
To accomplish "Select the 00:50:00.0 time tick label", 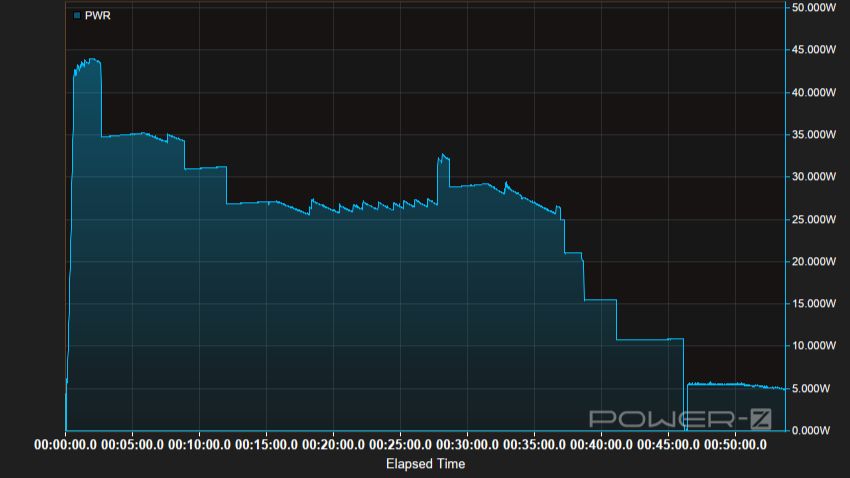I will tap(735, 445).
